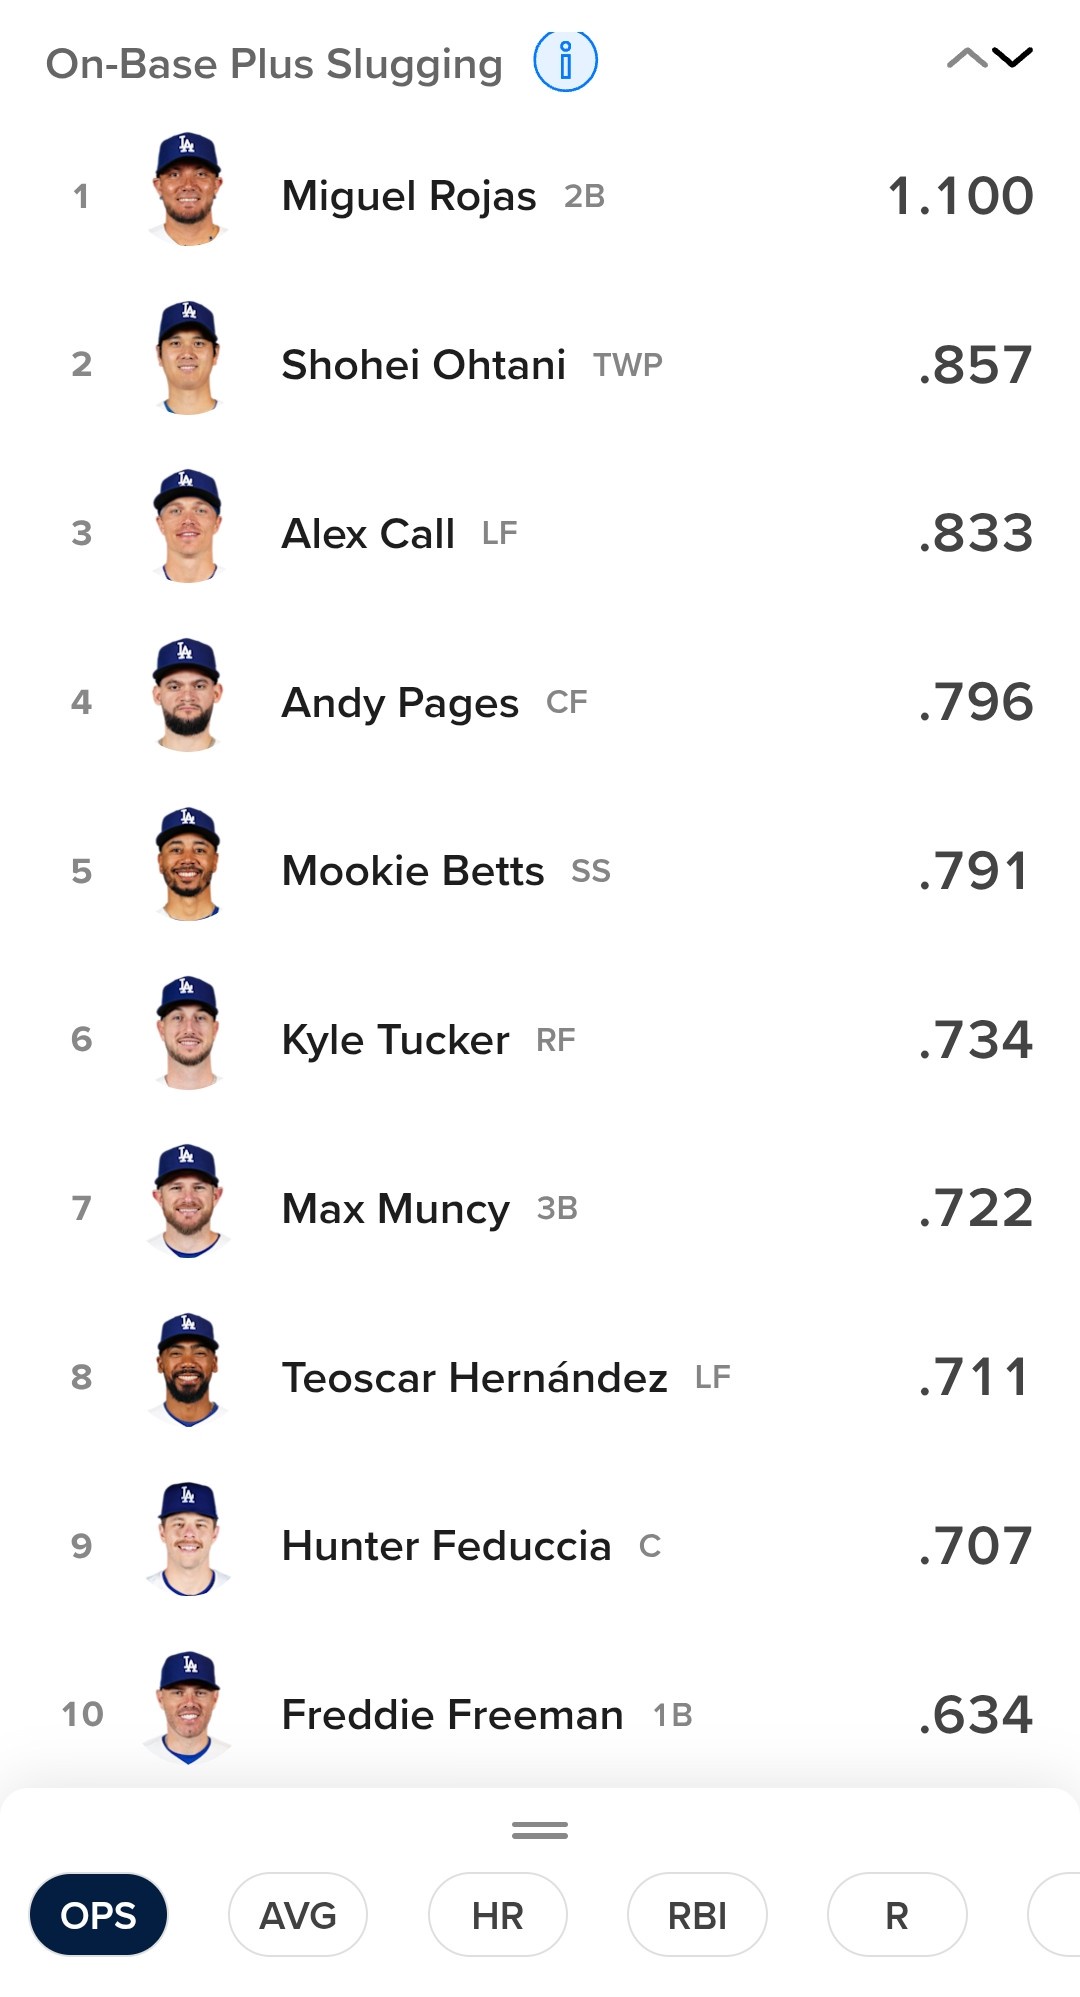Switch to the HR stat pill
Image resolution: width=1080 pixels, height=1997 pixels.
497,1914
